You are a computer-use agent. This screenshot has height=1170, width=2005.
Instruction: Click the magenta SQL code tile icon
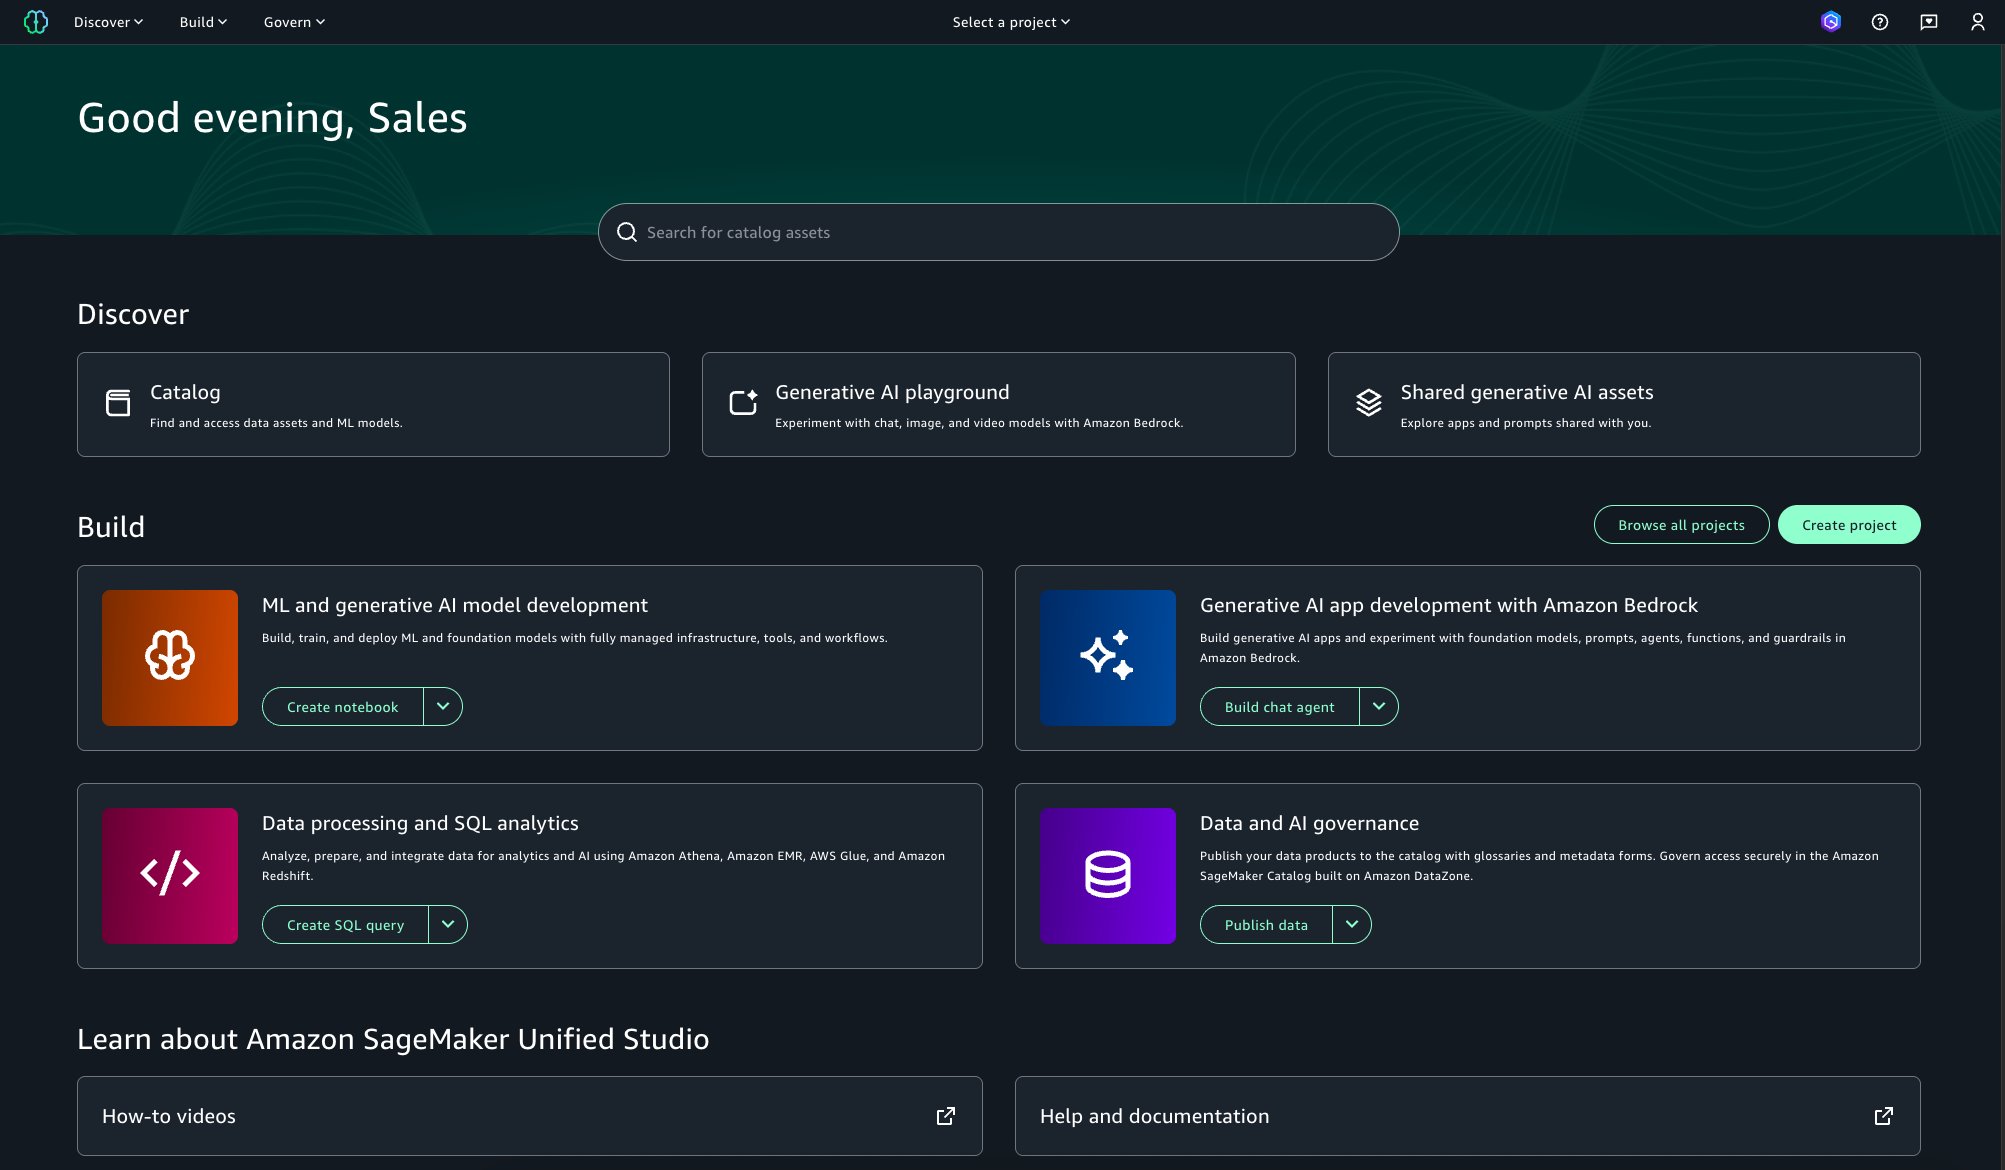170,876
